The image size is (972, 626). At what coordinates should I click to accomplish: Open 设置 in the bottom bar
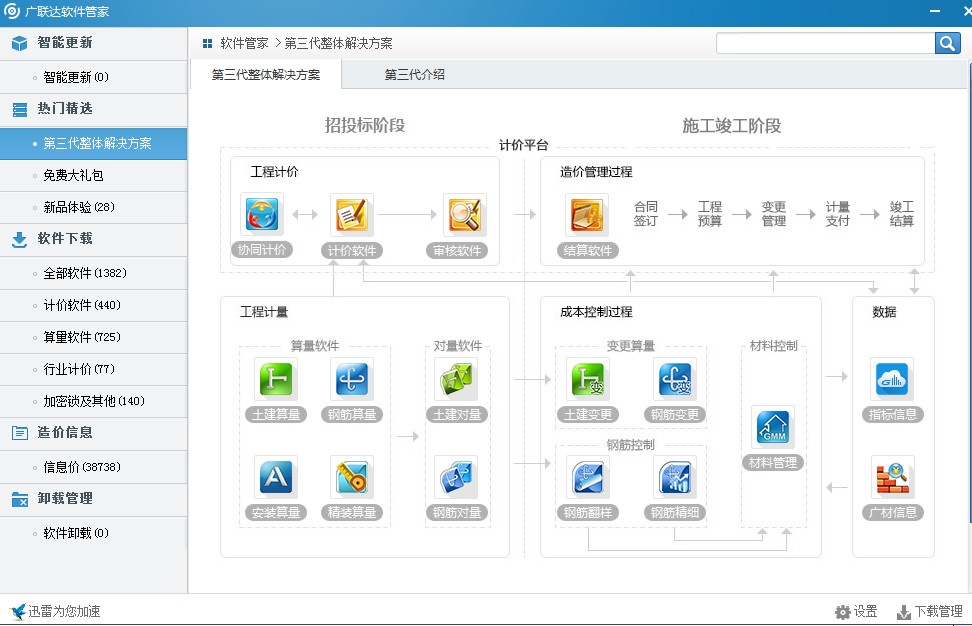point(856,612)
